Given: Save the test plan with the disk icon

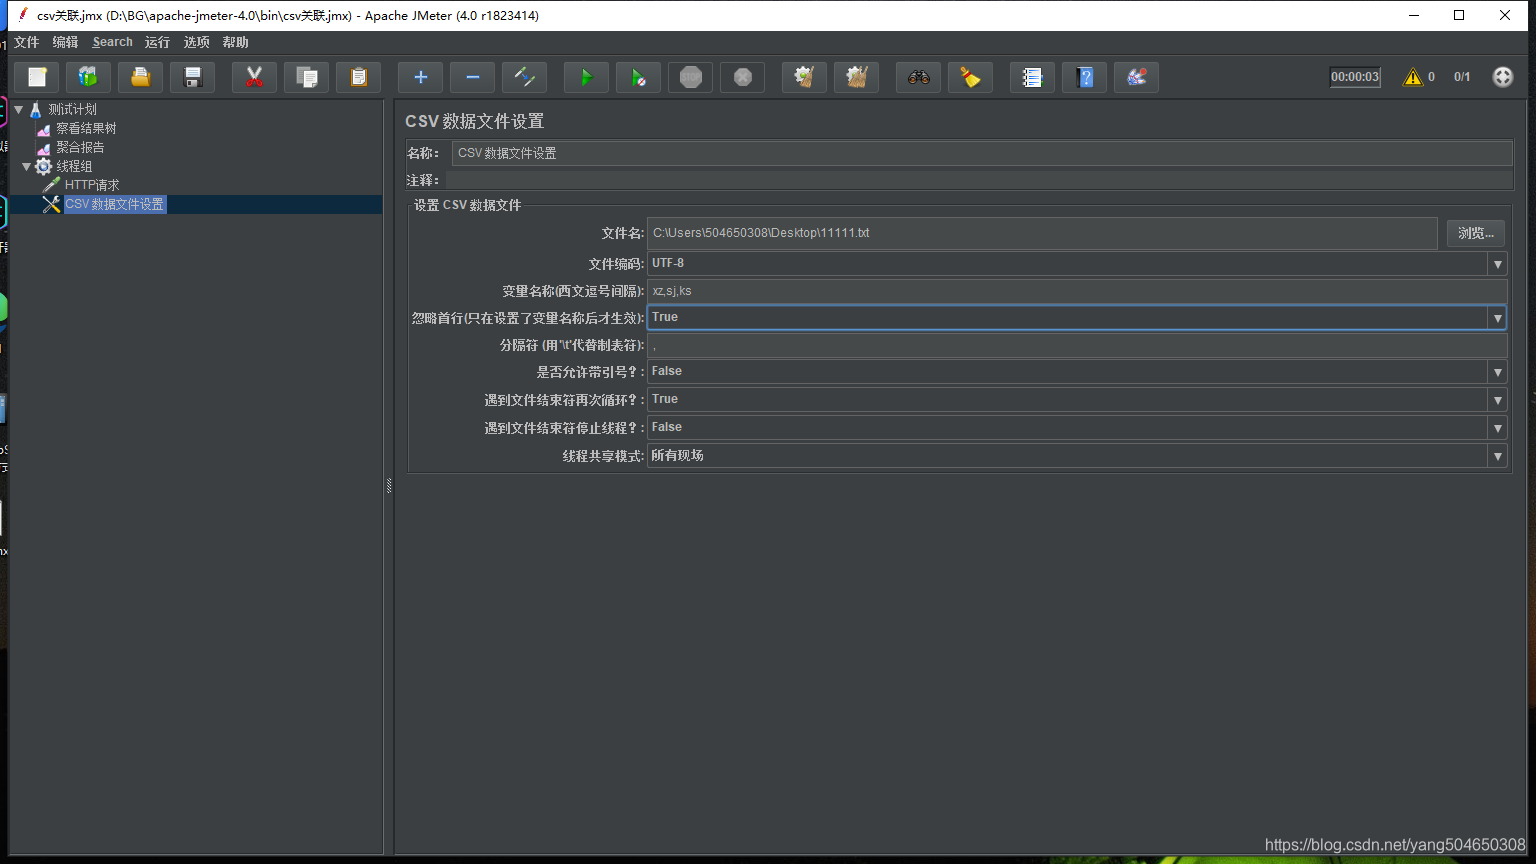Looking at the screenshot, I should [193, 77].
